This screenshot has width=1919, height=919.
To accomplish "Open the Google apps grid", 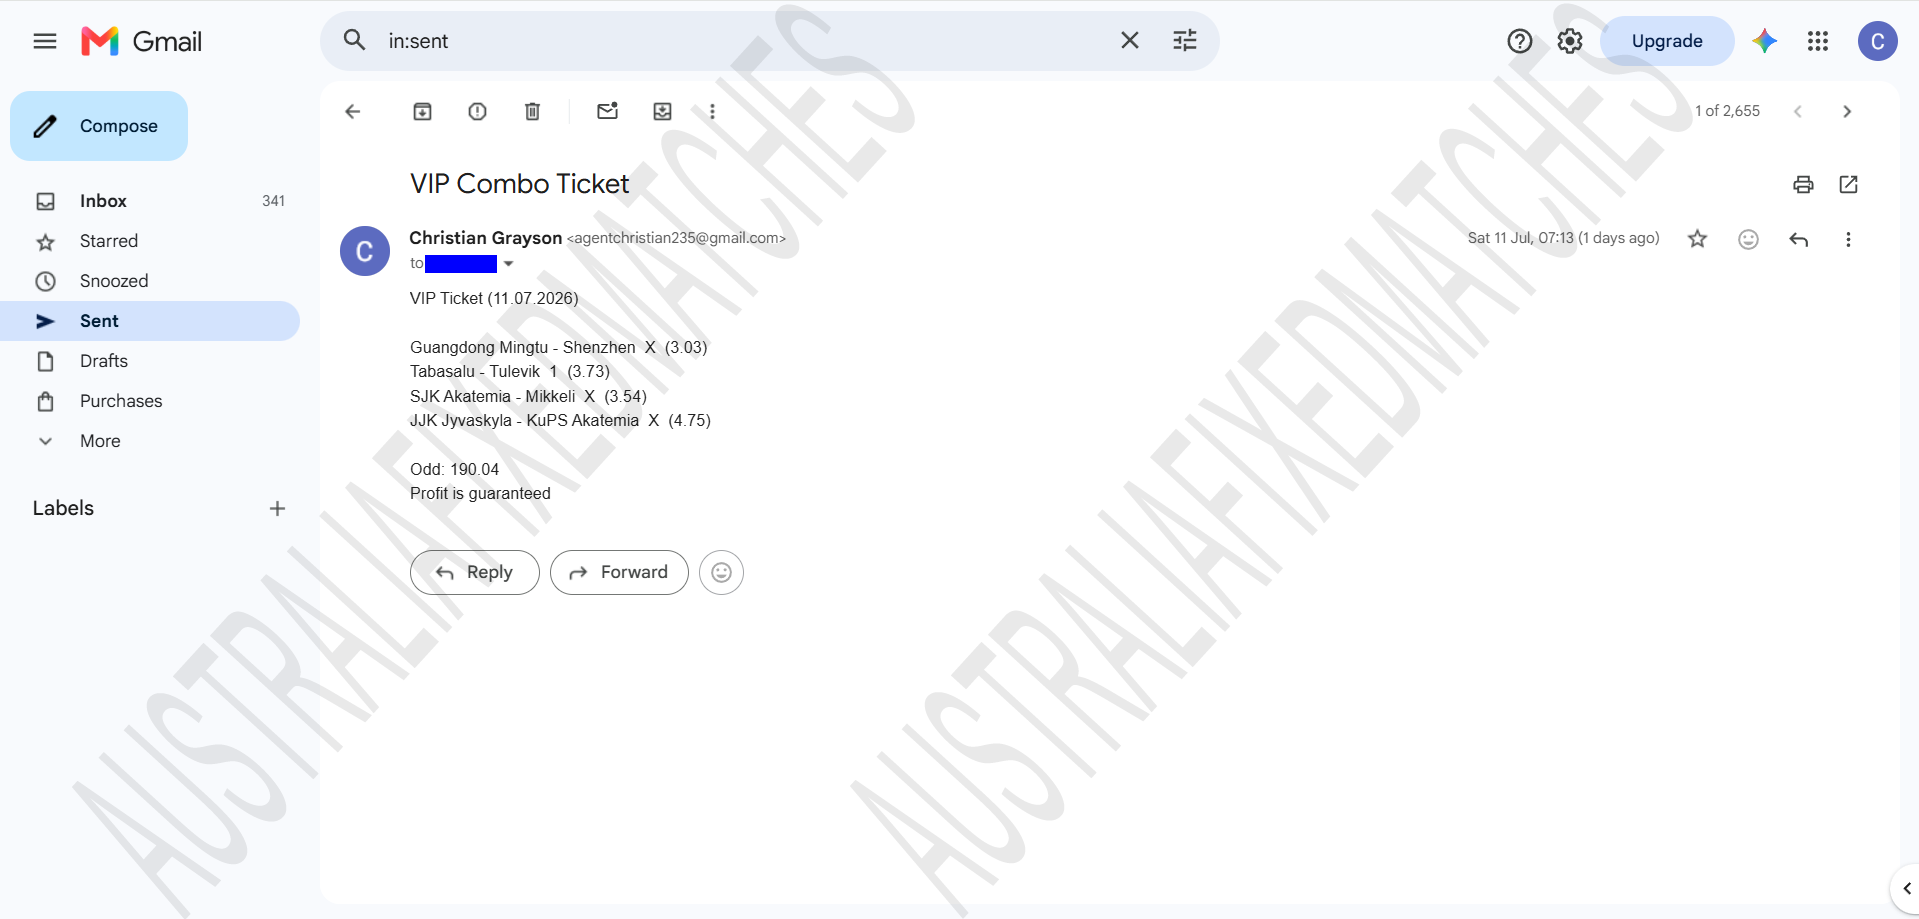I will [x=1818, y=41].
